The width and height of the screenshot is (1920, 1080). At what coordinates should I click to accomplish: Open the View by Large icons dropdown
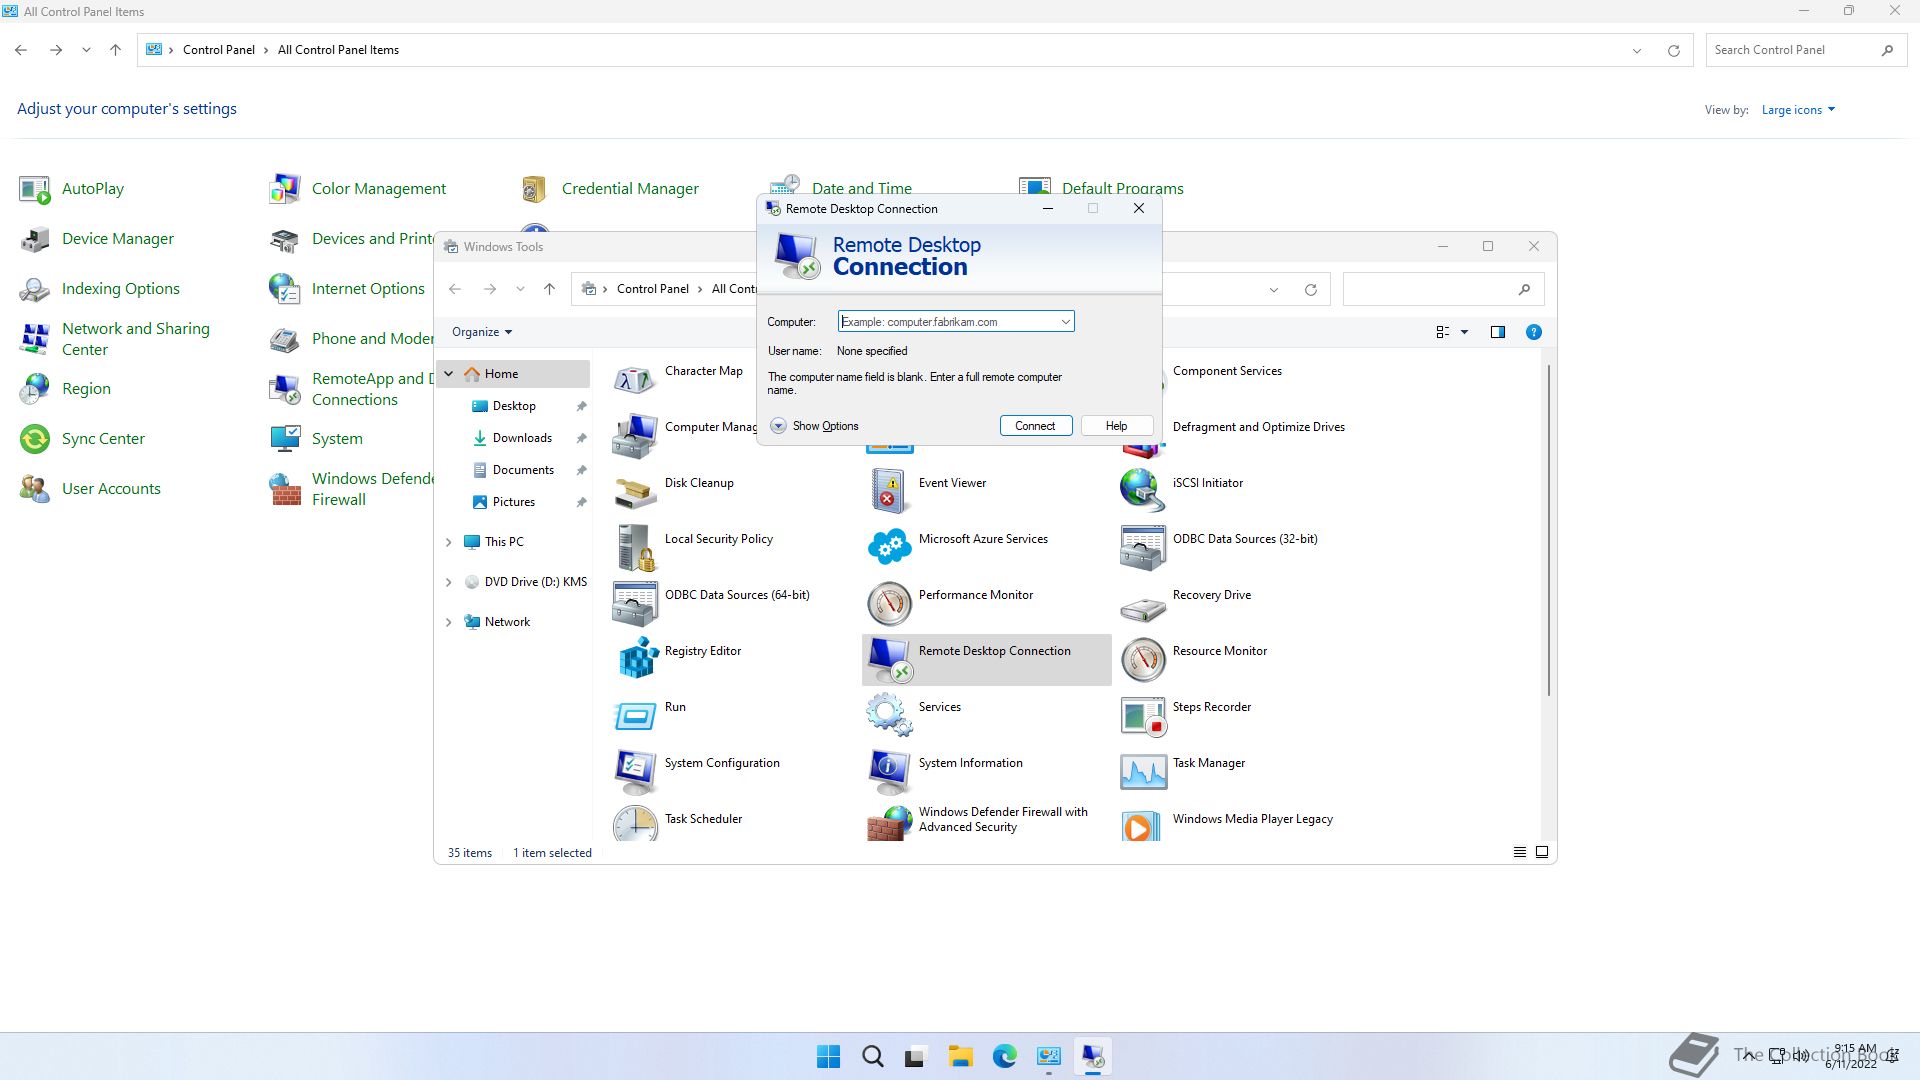[1797, 110]
